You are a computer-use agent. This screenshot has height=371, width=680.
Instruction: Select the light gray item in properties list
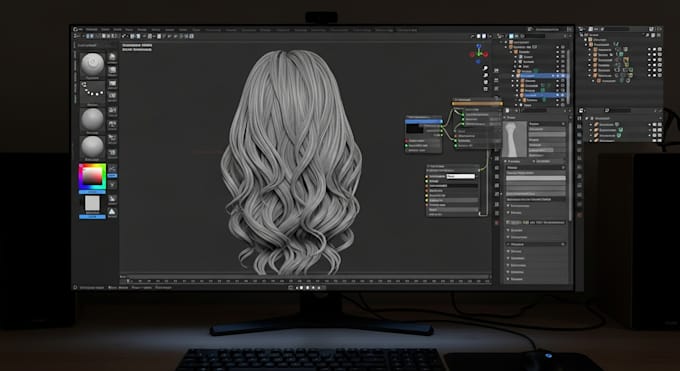click(x=536, y=178)
